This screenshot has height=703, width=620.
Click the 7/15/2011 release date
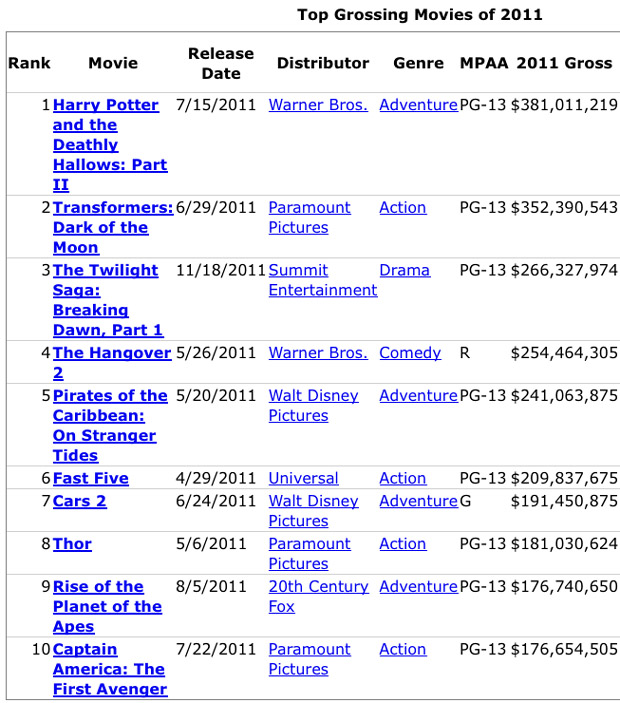(x=216, y=105)
